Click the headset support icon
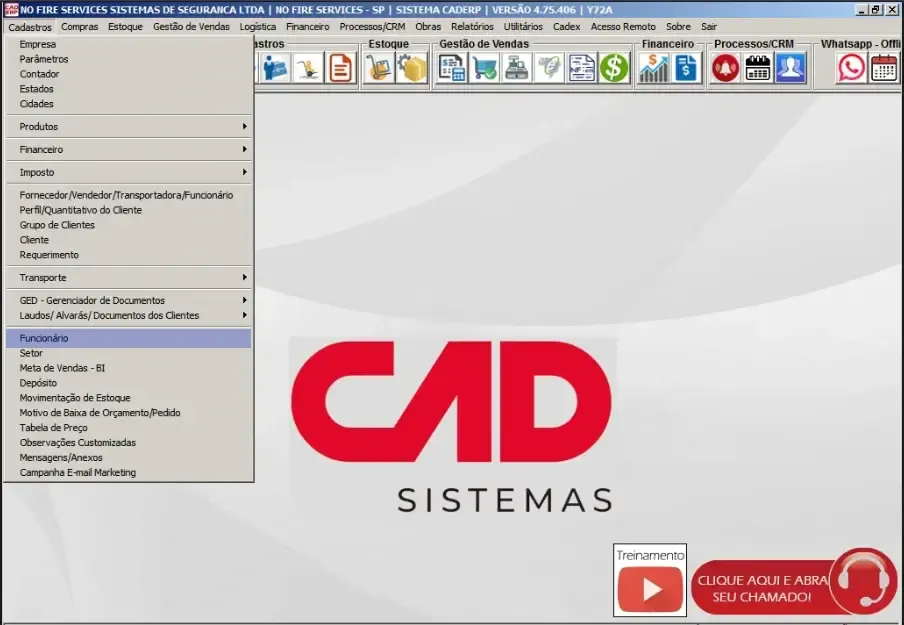The height and width of the screenshot is (625, 904). tap(864, 580)
